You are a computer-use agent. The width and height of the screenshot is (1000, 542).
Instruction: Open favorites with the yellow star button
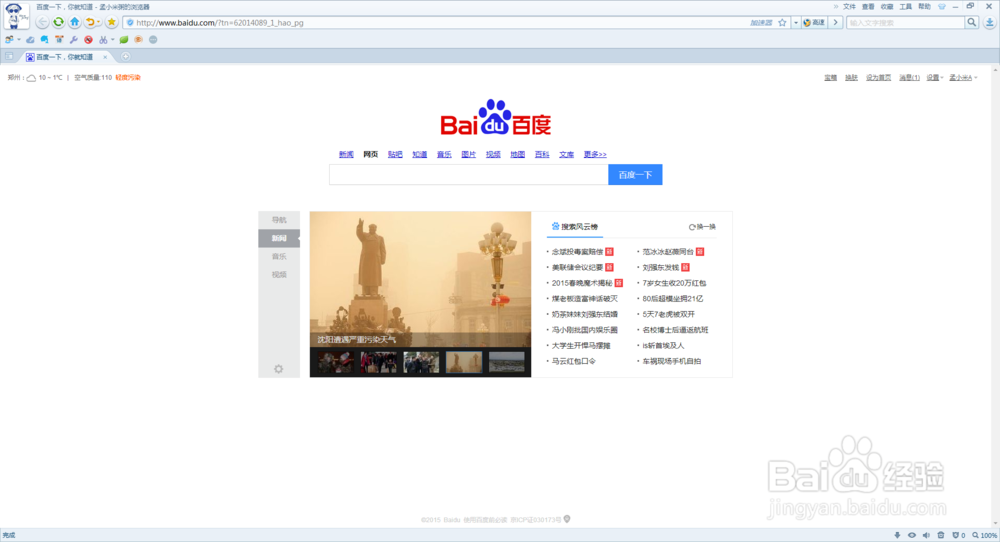click(x=112, y=22)
